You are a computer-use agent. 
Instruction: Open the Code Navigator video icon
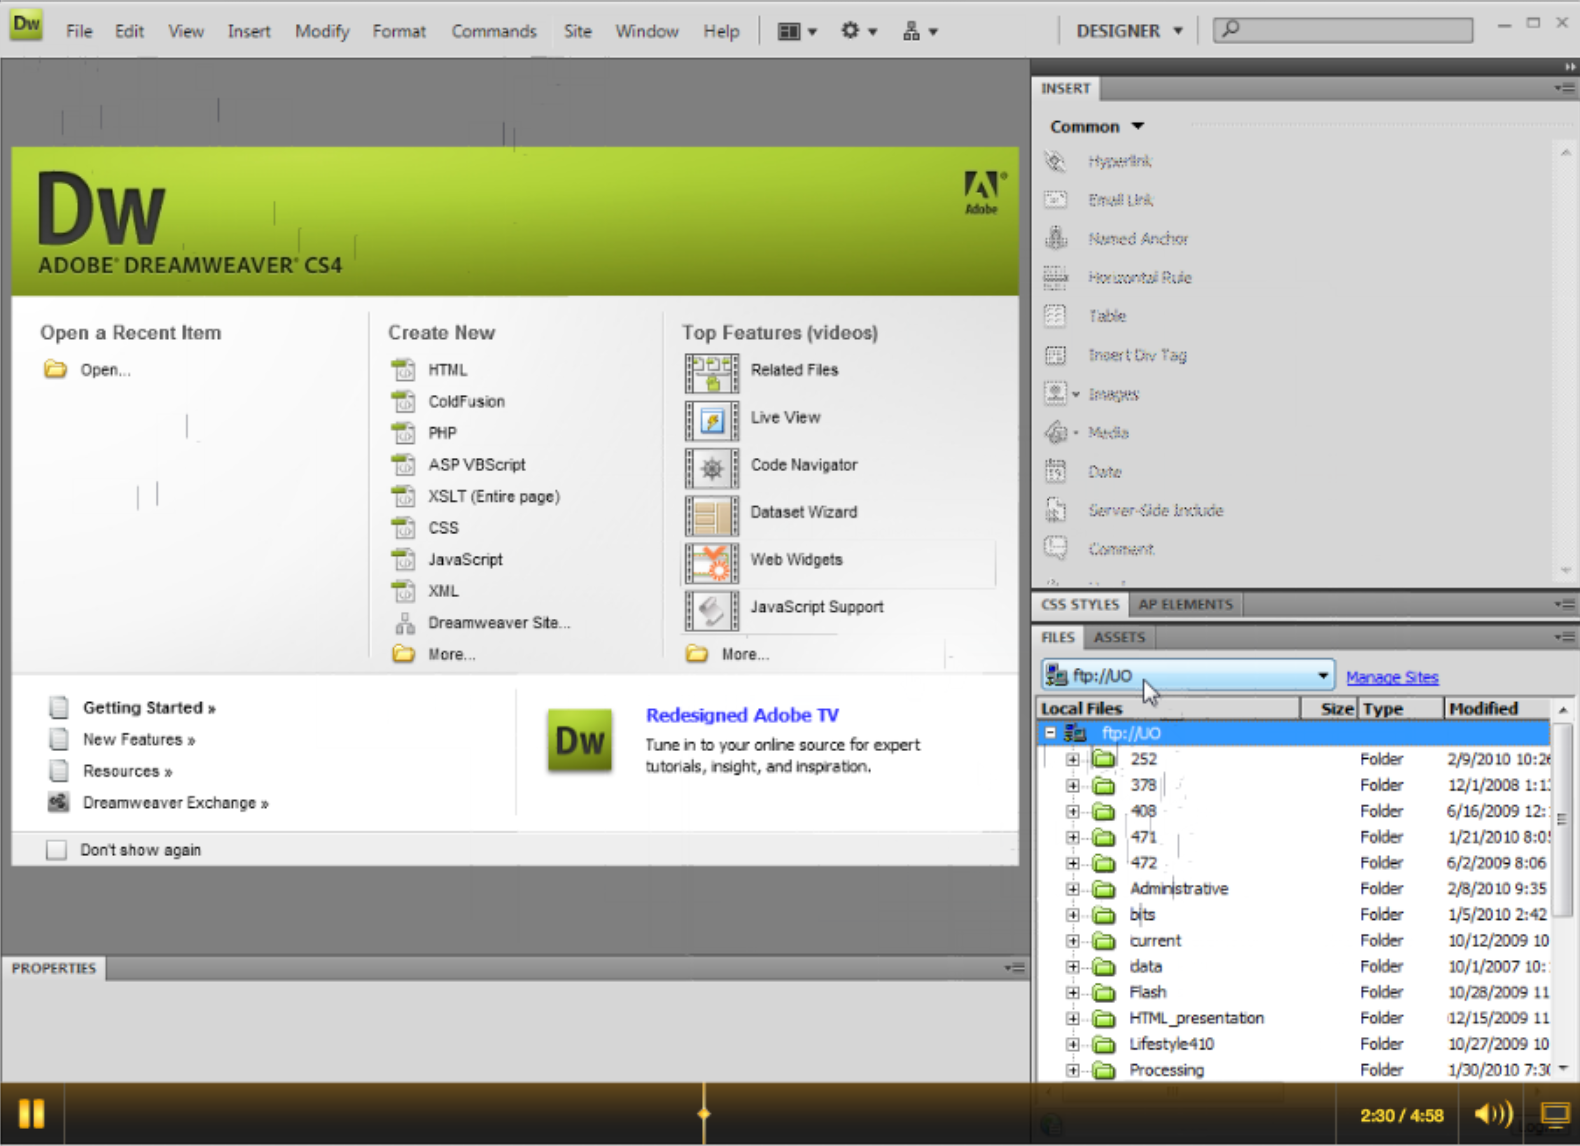pos(712,468)
